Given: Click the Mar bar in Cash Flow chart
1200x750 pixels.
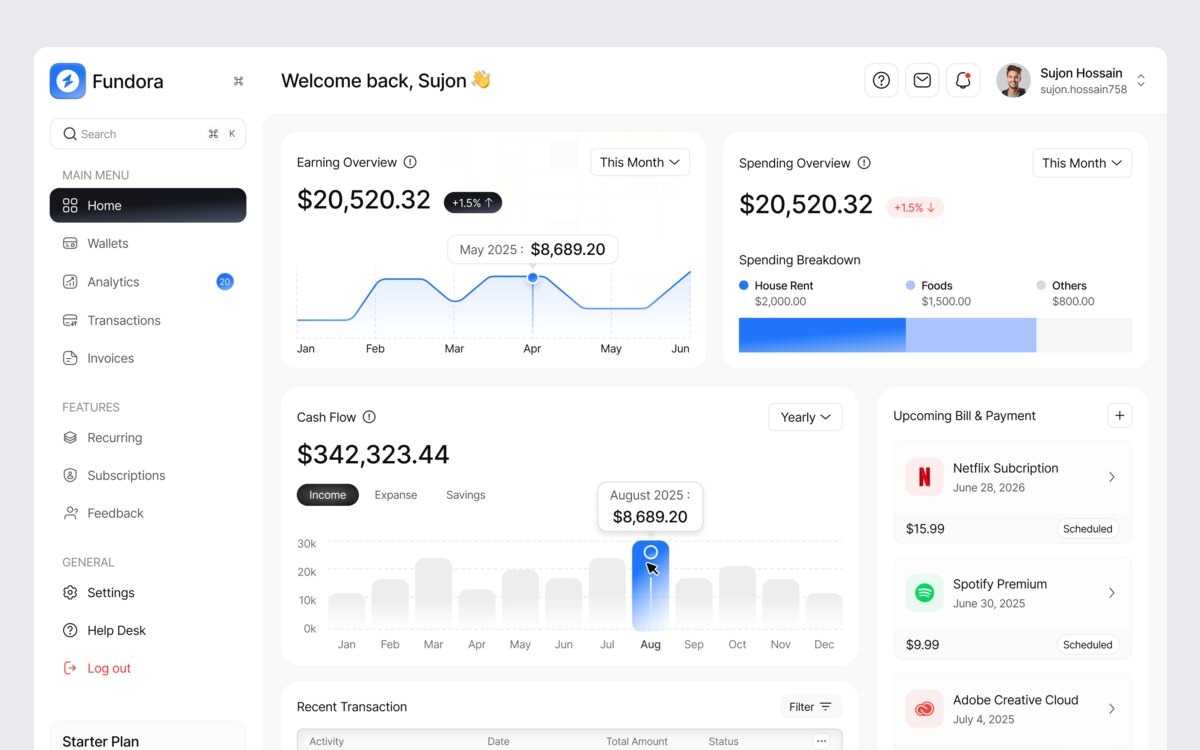Looking at the screenshot, I should [433, 593].
